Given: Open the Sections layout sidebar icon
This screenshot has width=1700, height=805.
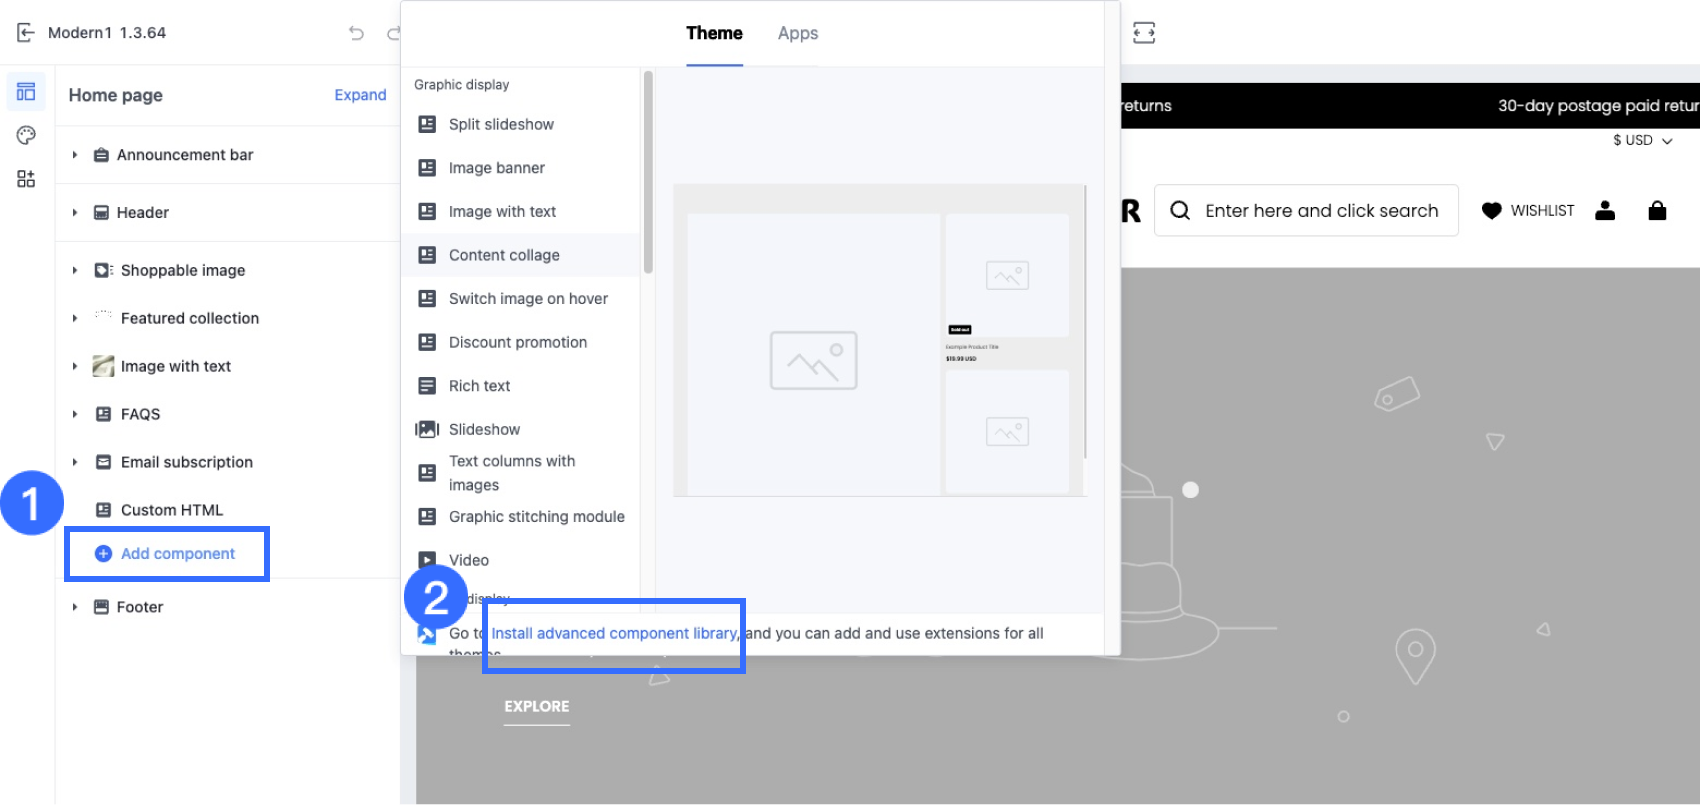Looking at the screenshot, I should click(26, 92).
